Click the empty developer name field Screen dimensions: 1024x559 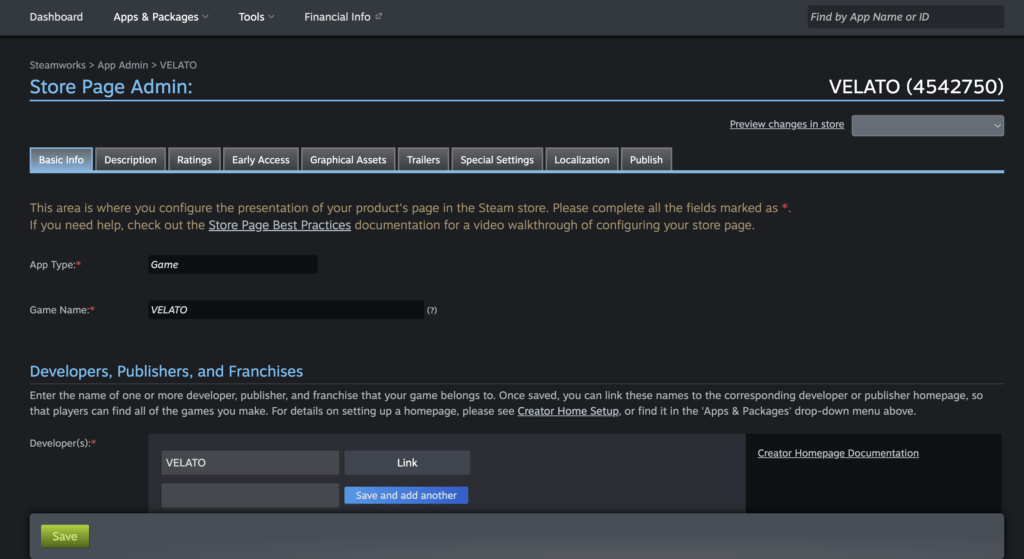pos(250,495)
